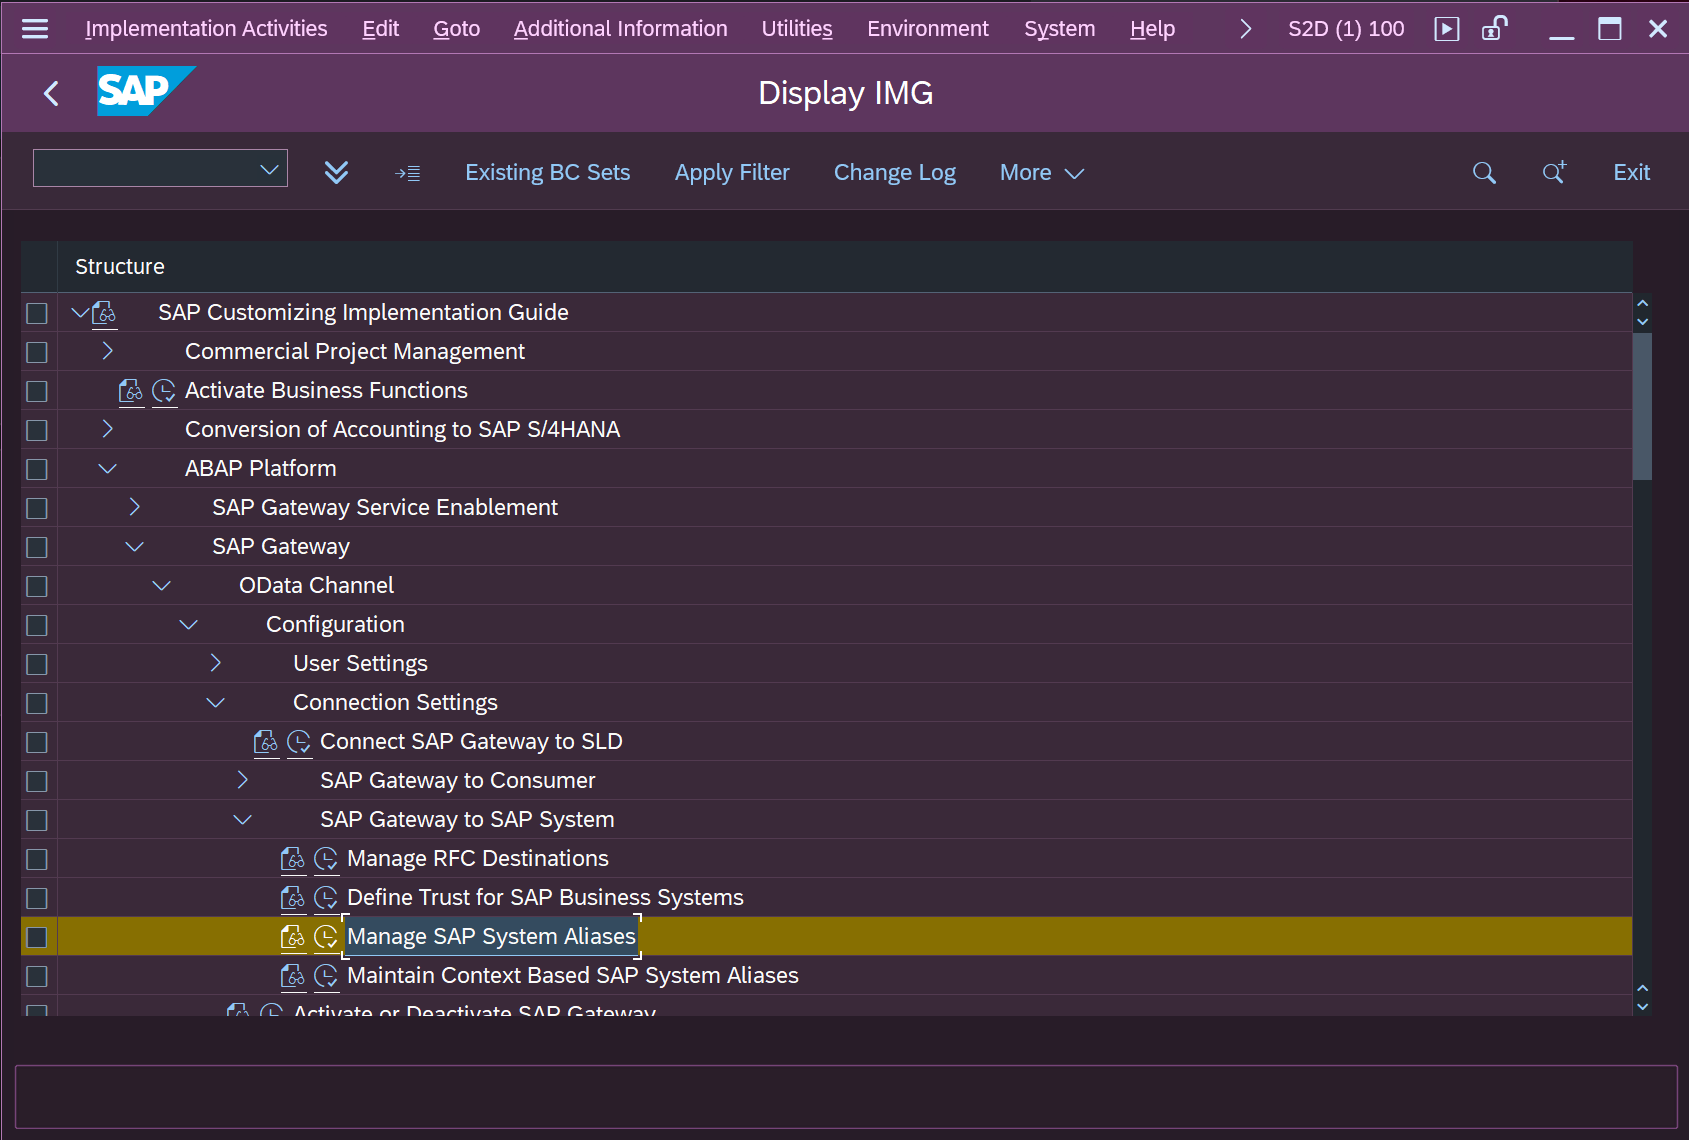
Task: Open the Utilities menu
Action: tap(796, 29)
